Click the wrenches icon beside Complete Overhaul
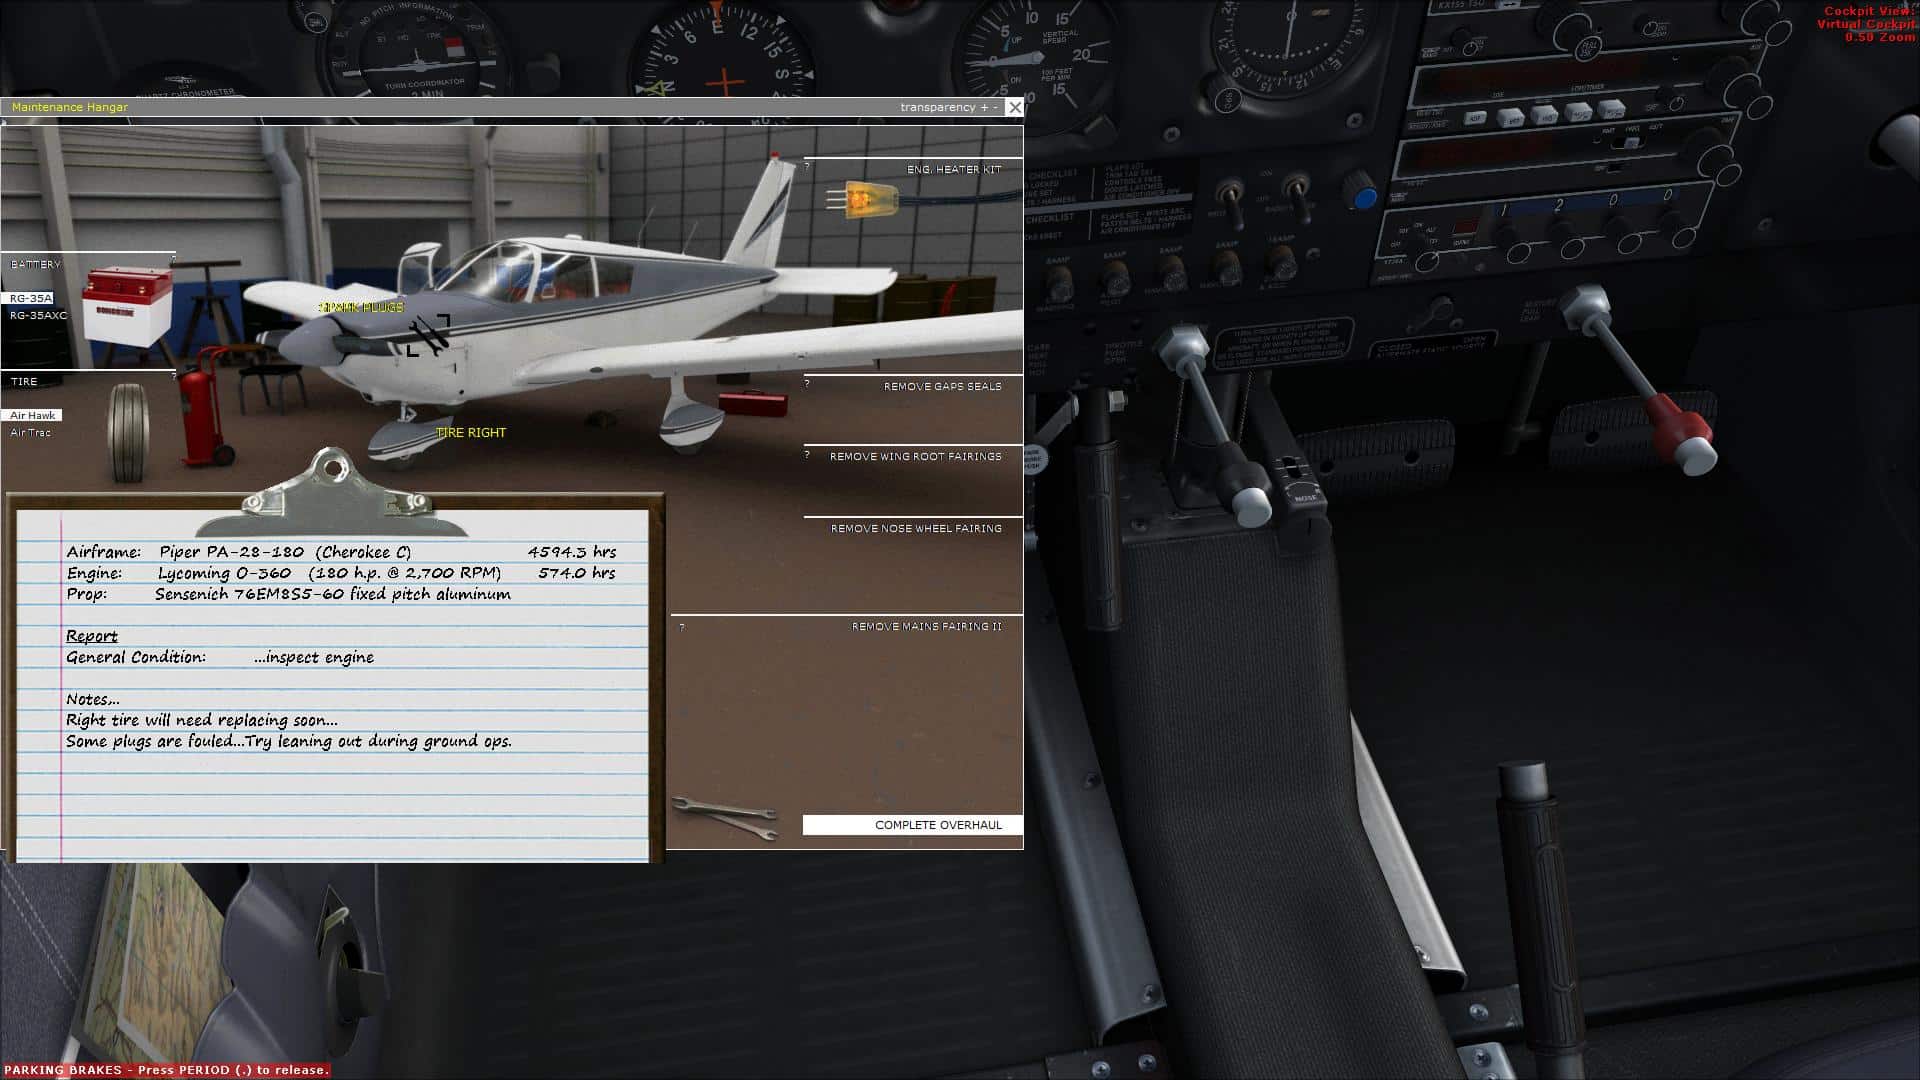 click(x=726, y=817)
